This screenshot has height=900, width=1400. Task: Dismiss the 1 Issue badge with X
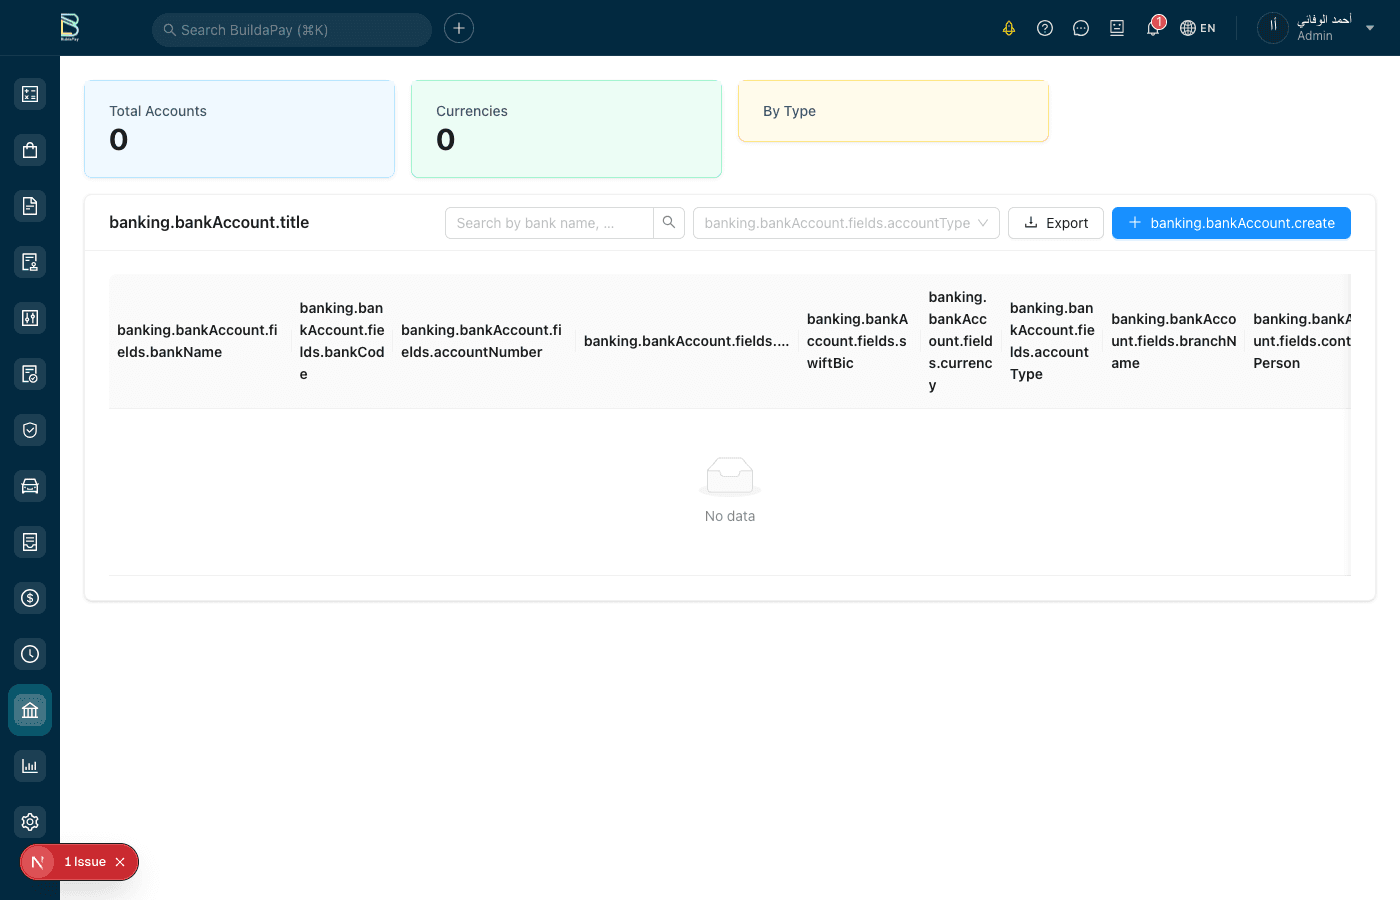[120, 862]
